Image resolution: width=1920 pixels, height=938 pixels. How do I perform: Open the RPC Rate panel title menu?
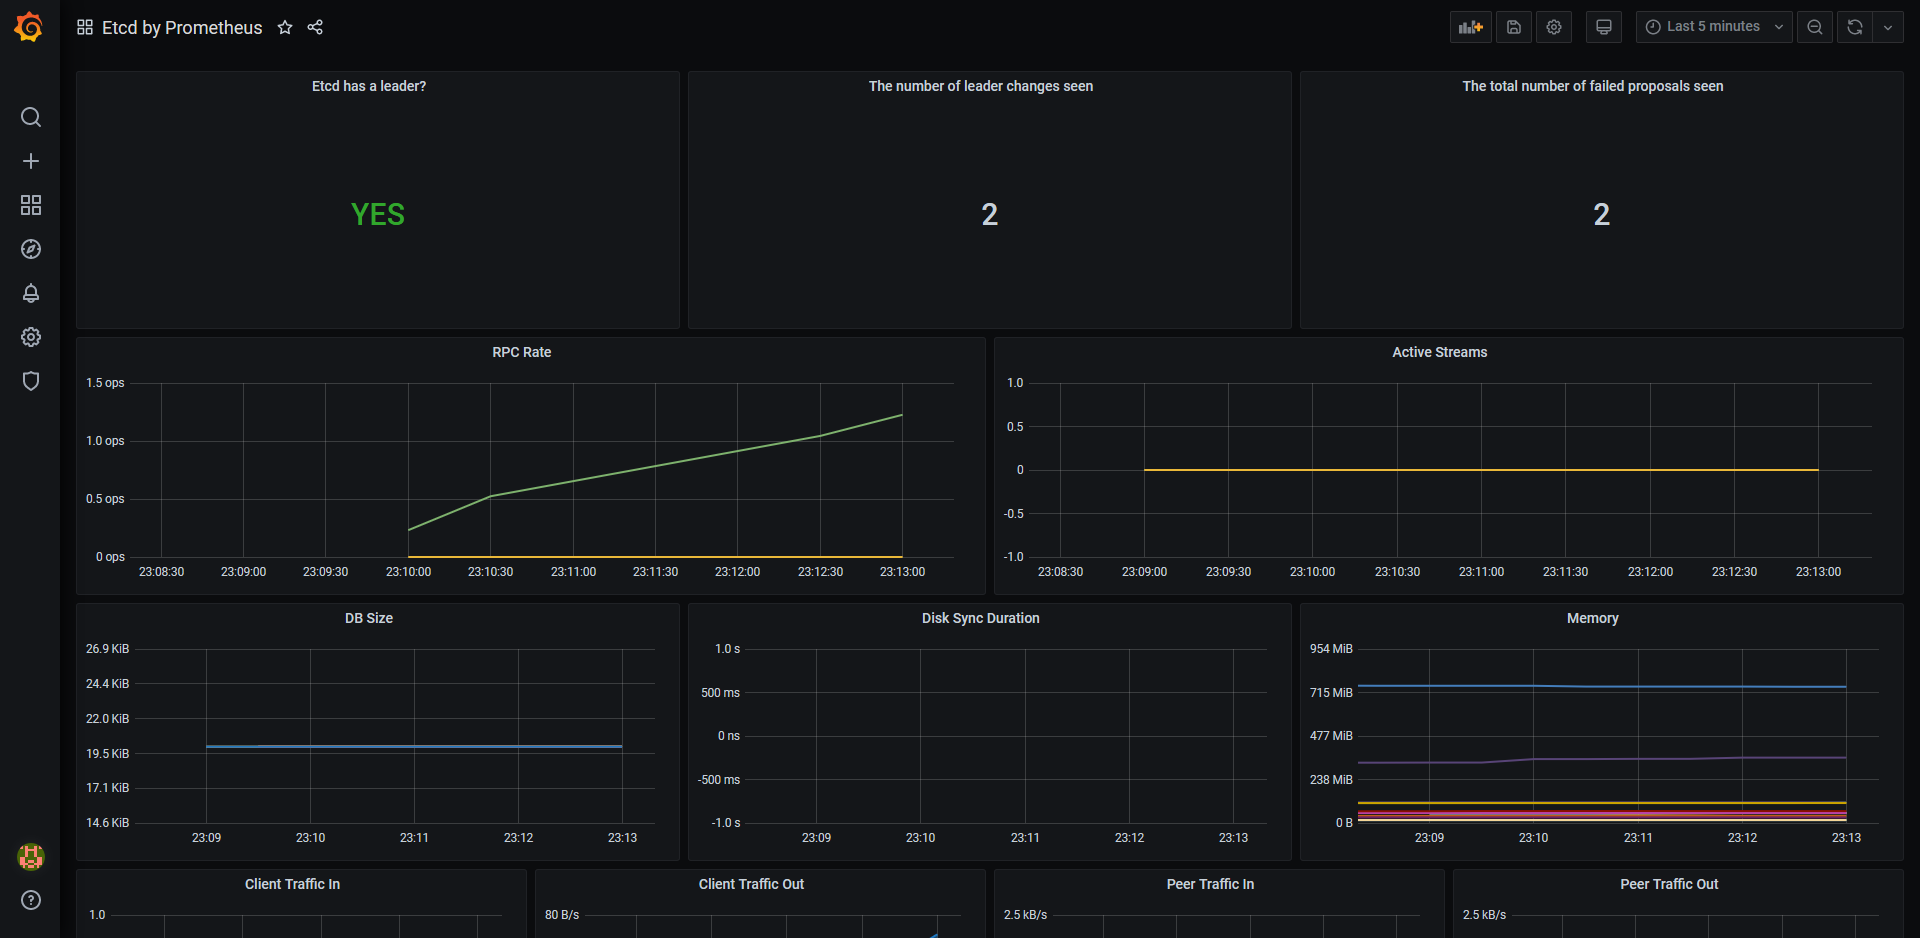(x=521, y=352)
